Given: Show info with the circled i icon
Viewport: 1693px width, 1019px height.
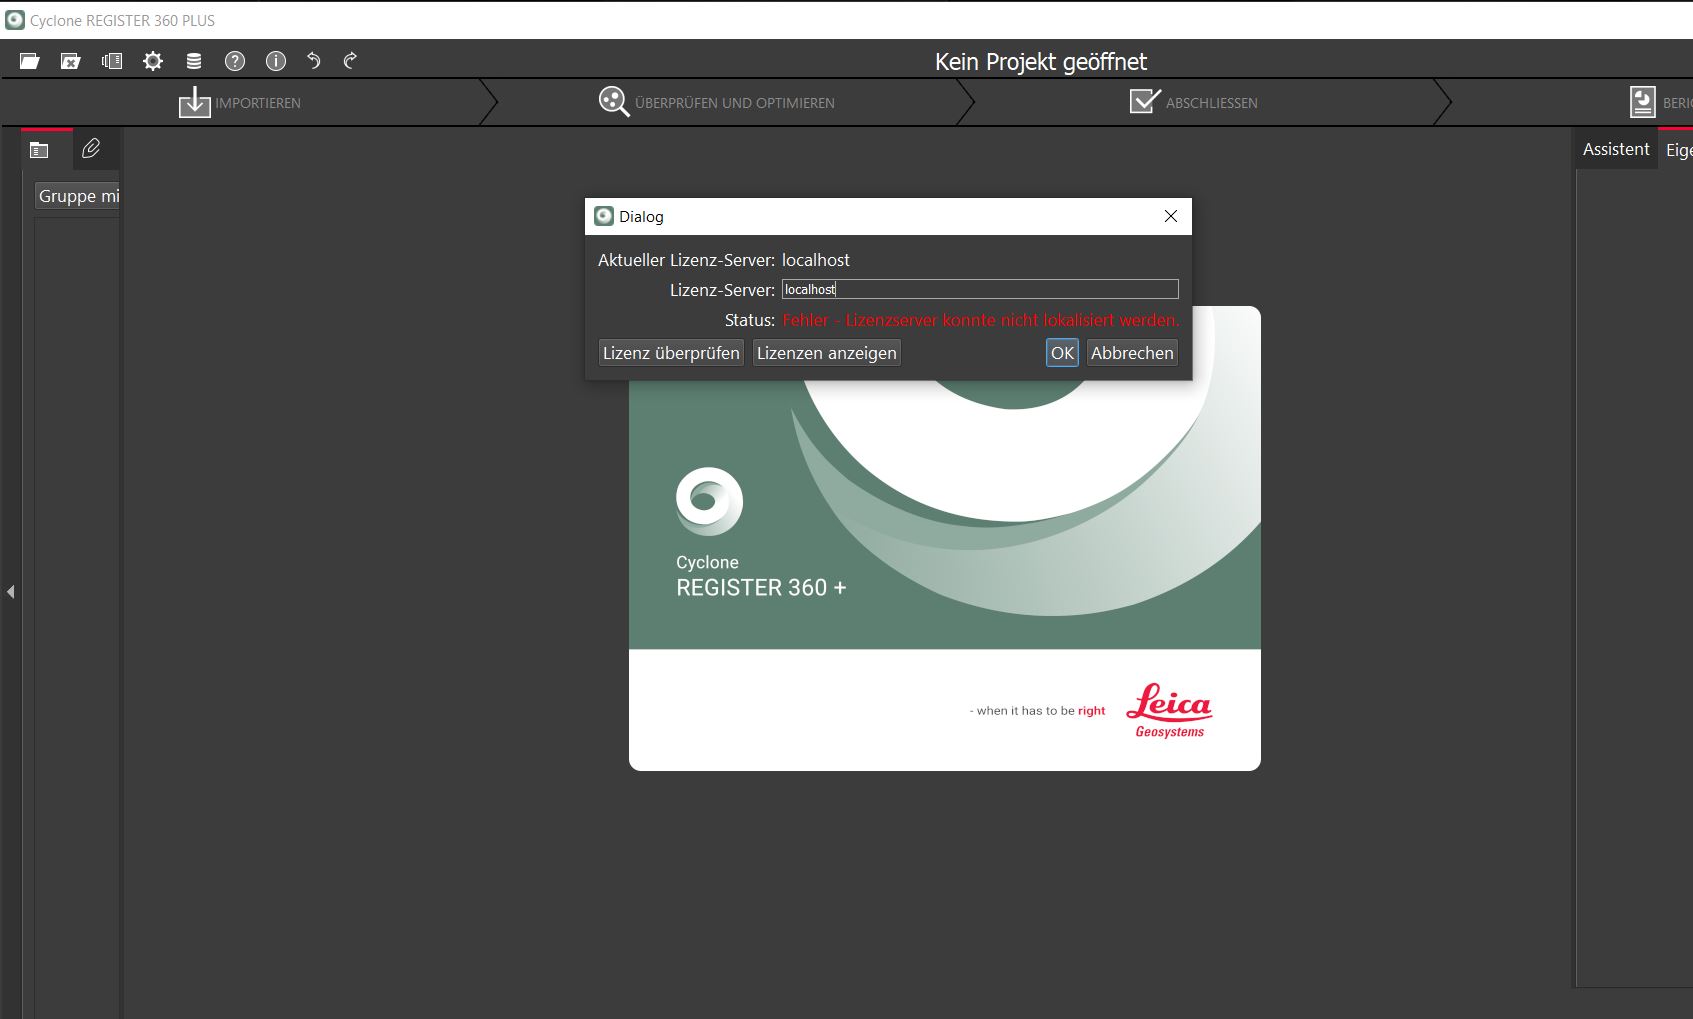Looking at the screenshot, I should (276, 61).
